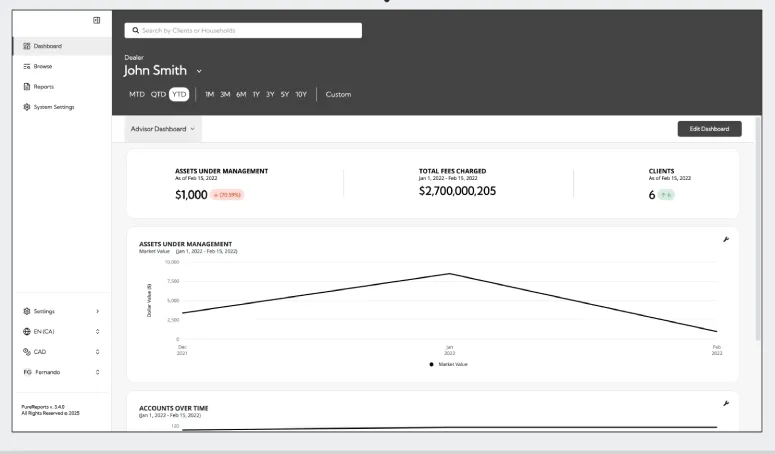Click the $1,000 assets value
This screenshot has width=775, height=454.
[191, 195]
